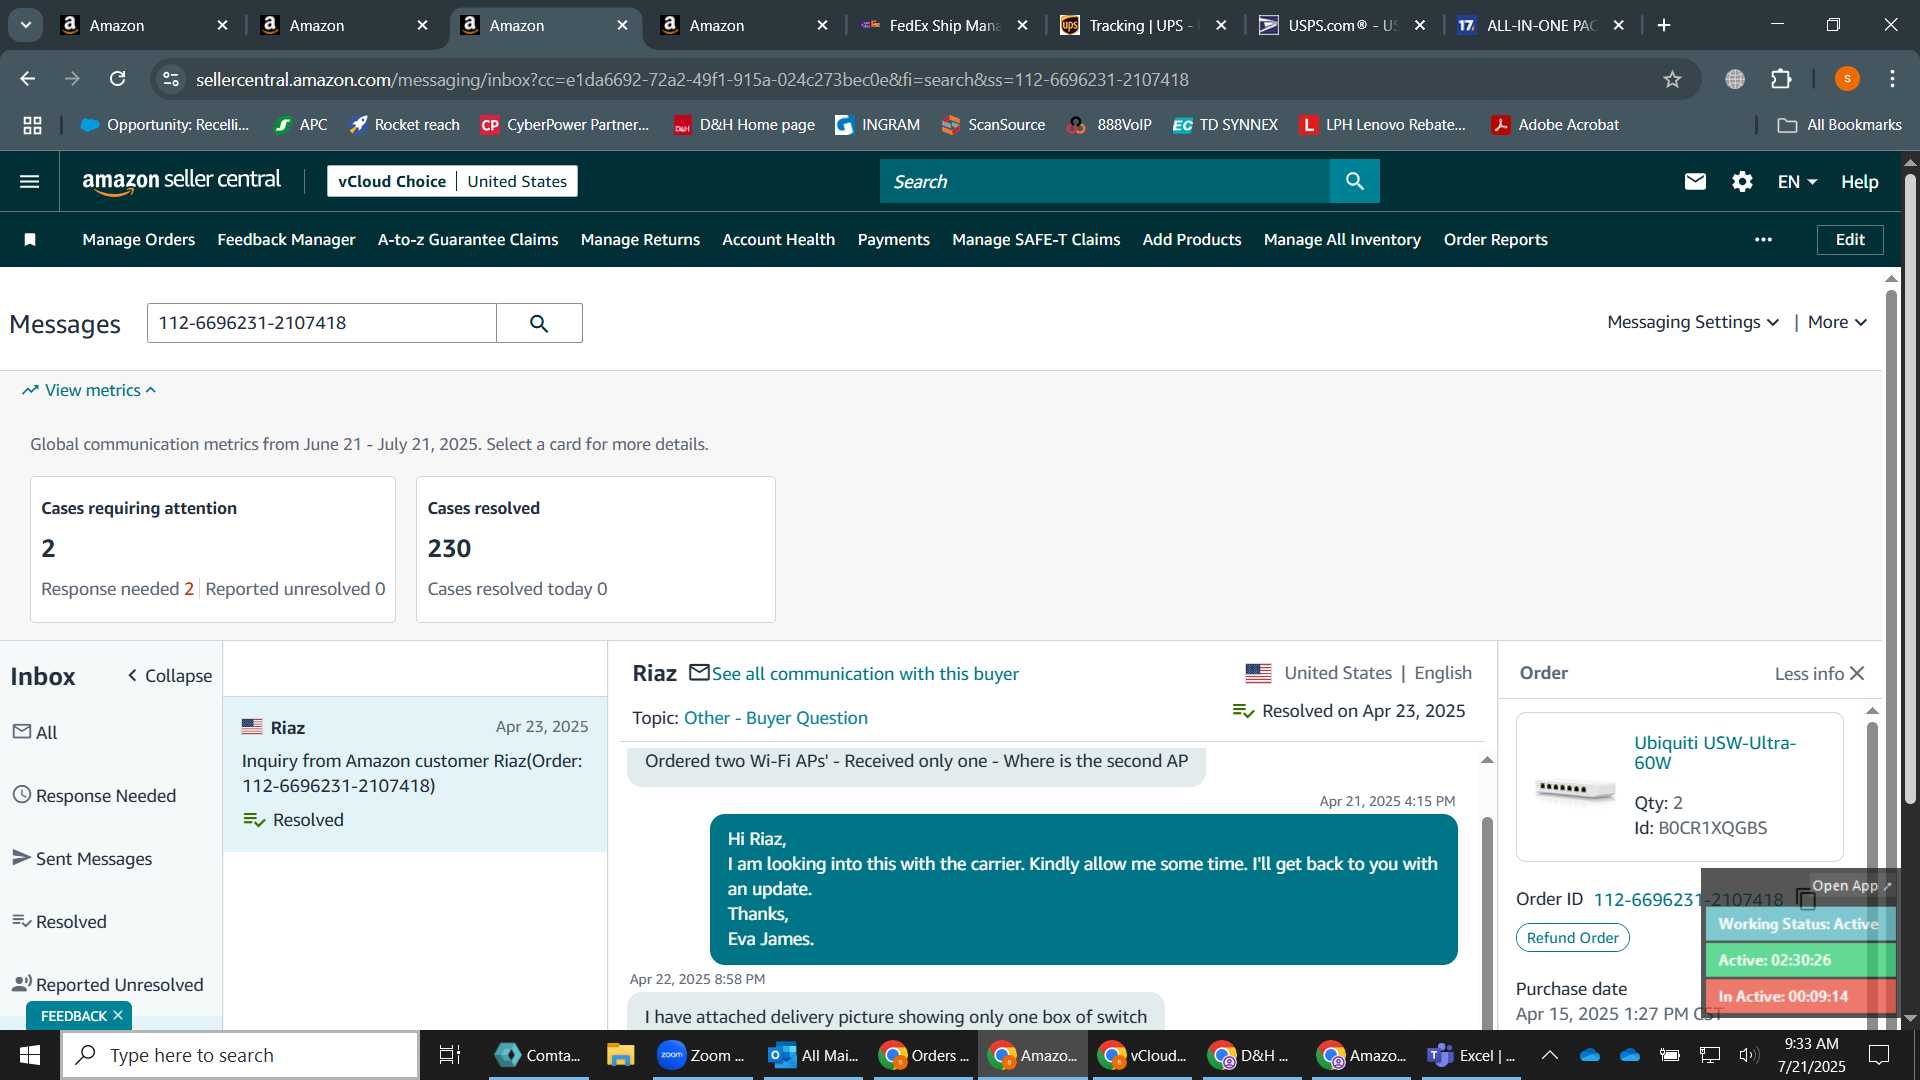Click the site information icon in address bar
The width and height of the screenshot is (1920, 1080).
[x=171, y=79]
